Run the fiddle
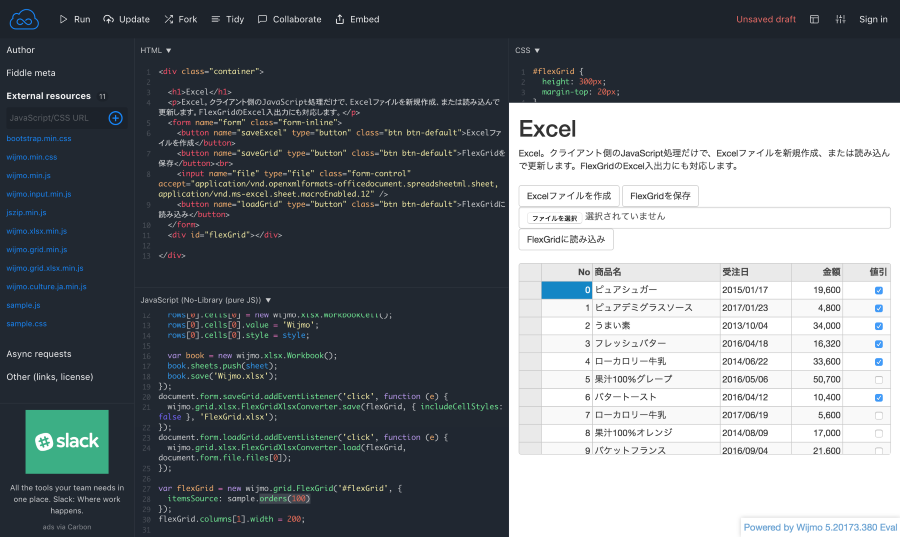This screenshot has height=537, width=900. tap(75, 20)
